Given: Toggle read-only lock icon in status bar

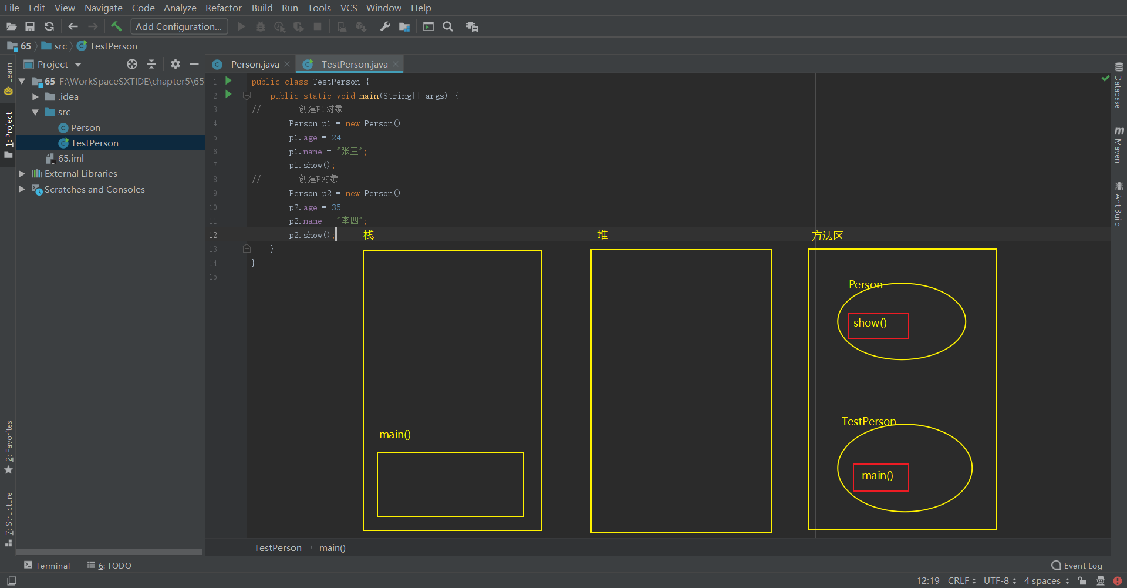Looking at the screenshot, I should [x=1082, y=580].
